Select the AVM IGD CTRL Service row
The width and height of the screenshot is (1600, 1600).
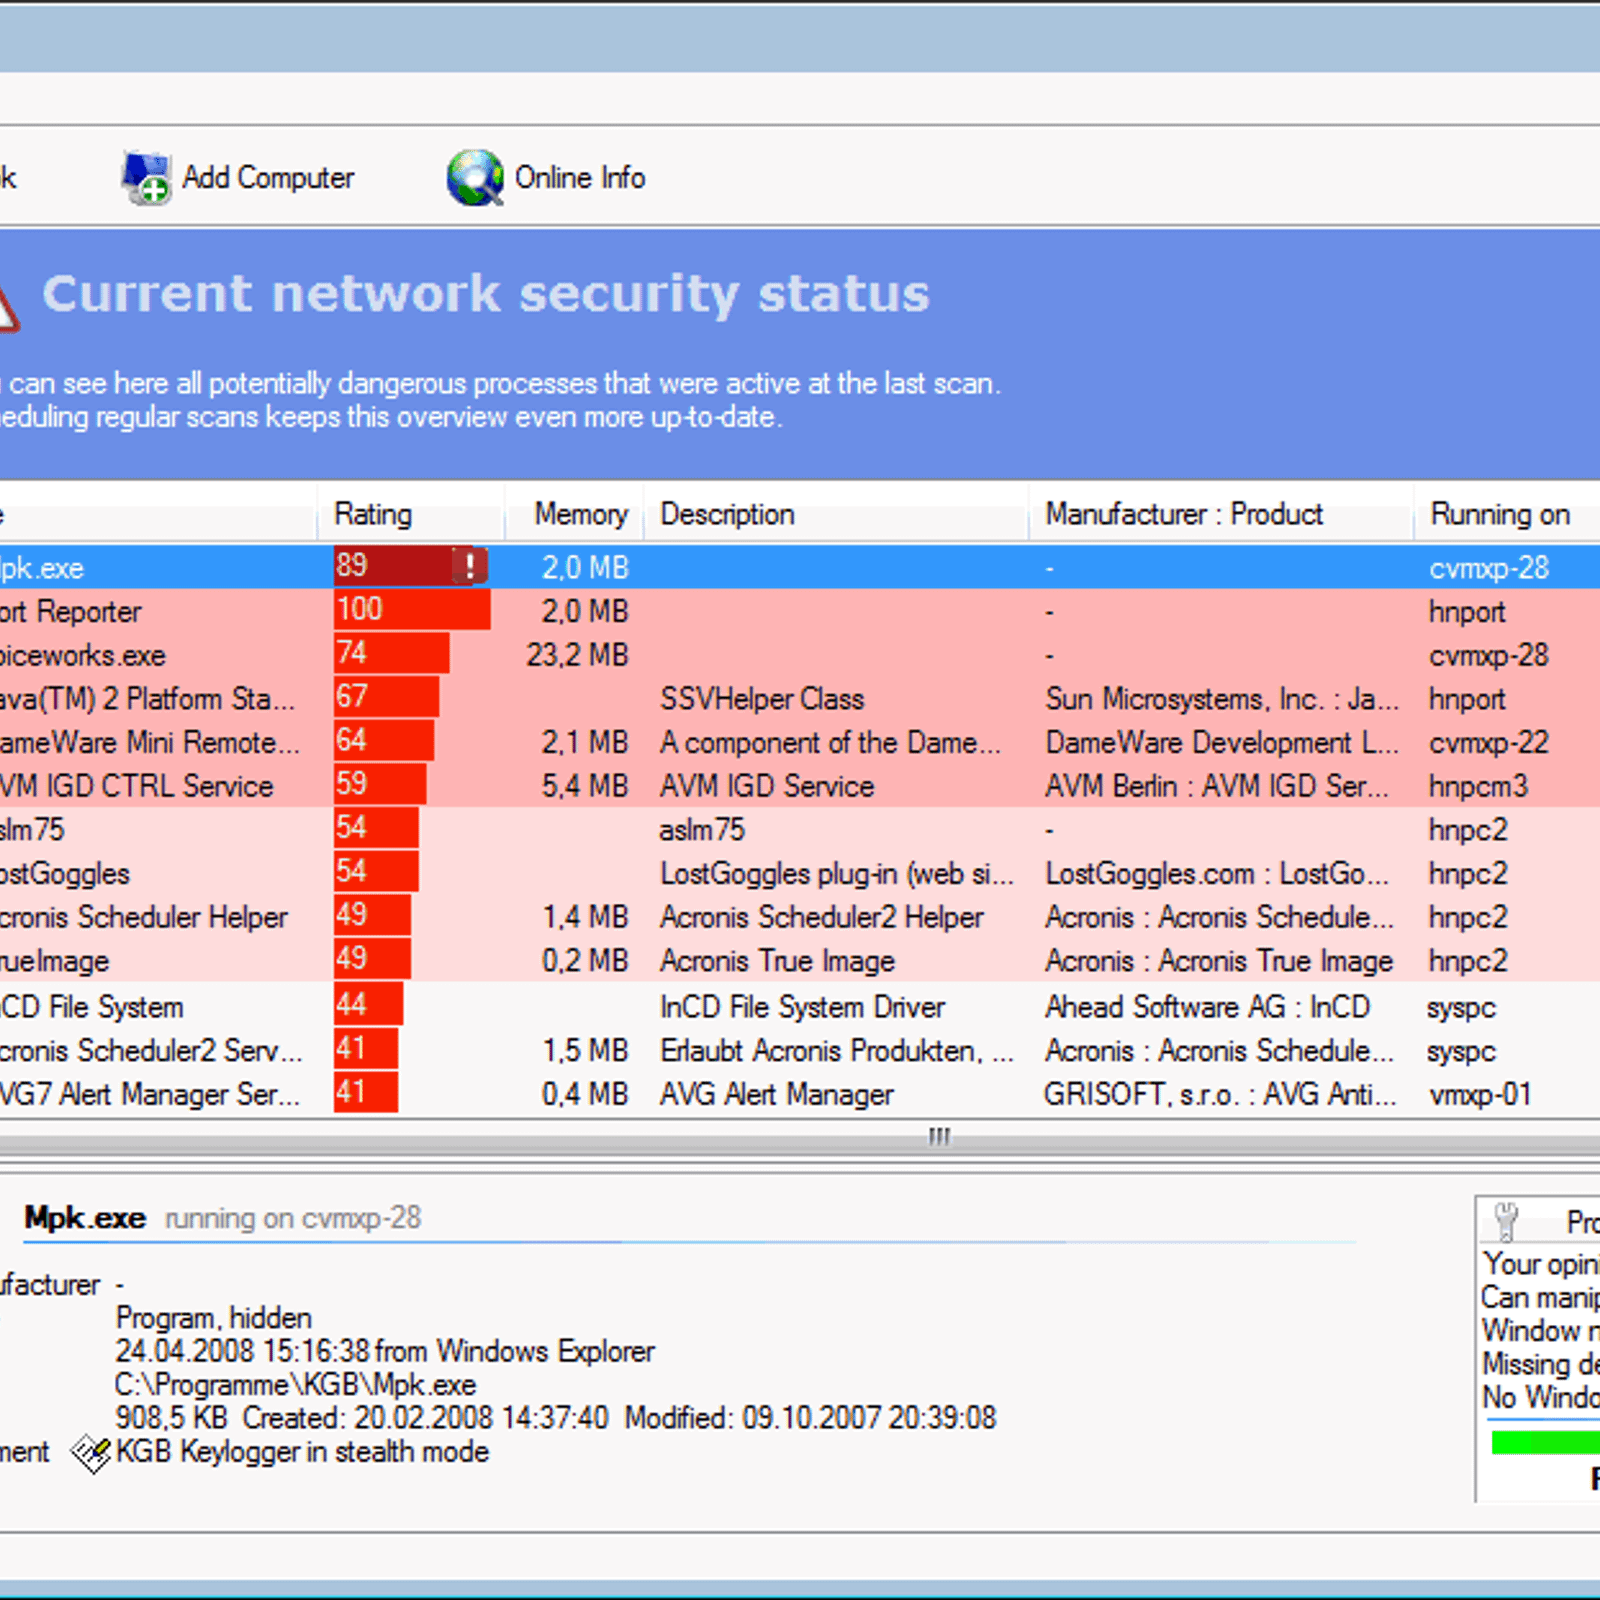(x=800, y=786)
